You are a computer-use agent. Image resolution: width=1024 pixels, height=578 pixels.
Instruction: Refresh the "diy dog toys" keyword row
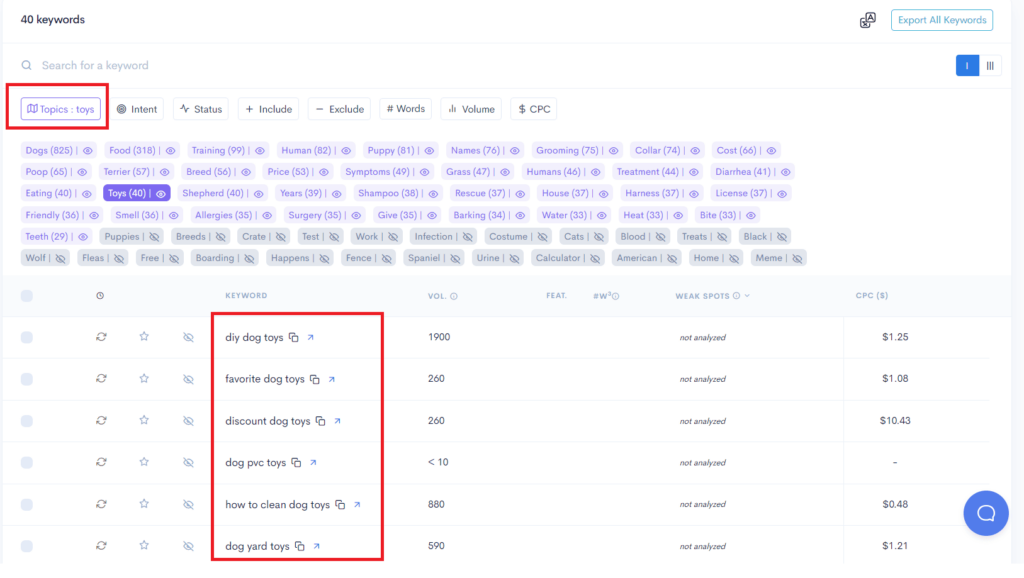[101, 337]
